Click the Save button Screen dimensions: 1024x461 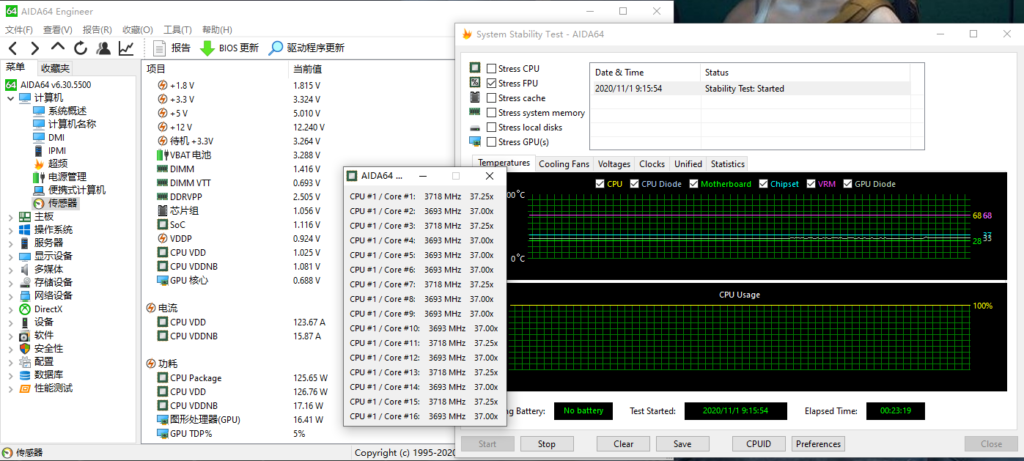pos(682,444)
